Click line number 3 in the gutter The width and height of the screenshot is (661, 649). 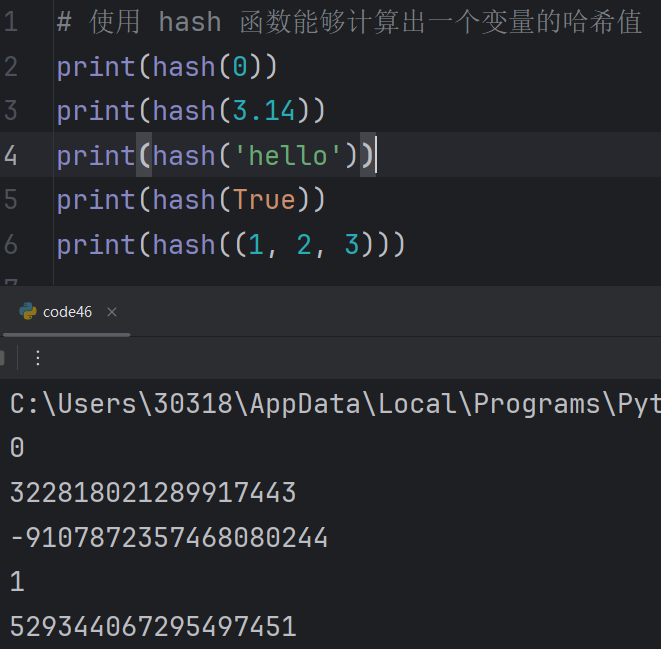10,111
